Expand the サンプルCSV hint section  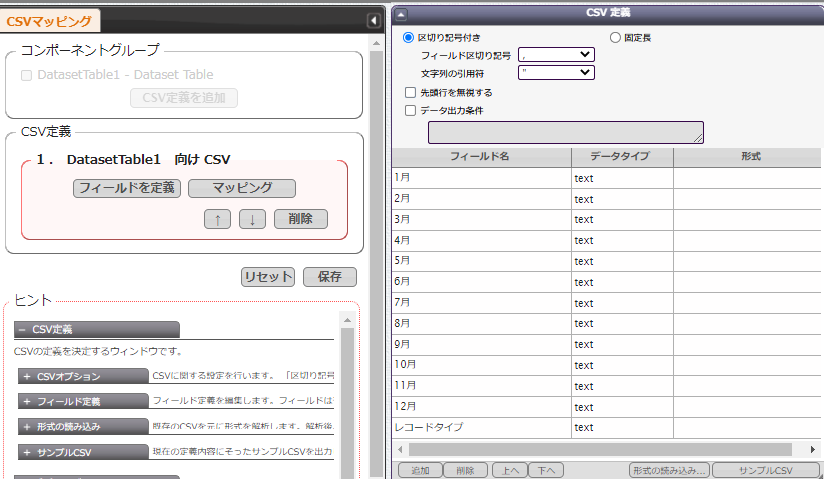click(x=83, y=452)
